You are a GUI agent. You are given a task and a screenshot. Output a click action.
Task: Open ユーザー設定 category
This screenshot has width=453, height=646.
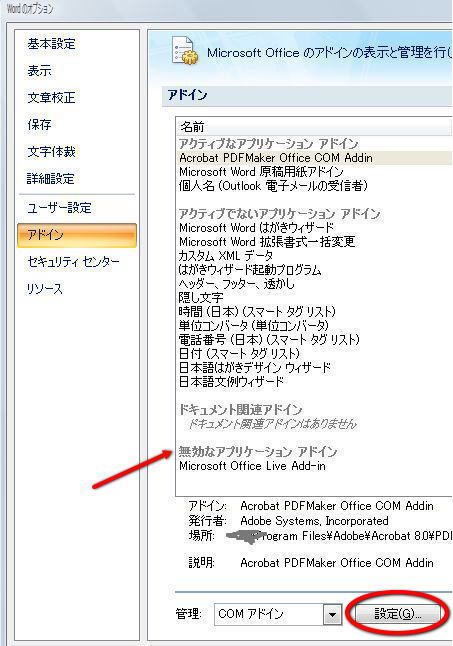tap(59, 208)
